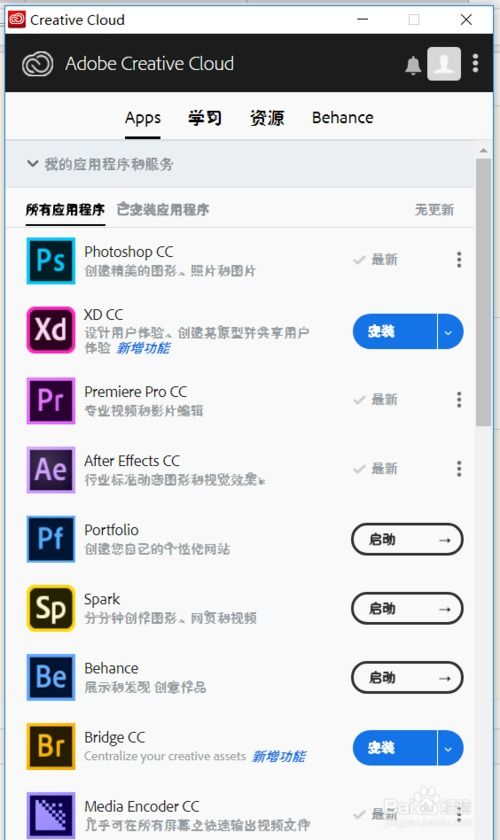500x840 pixels.
Task: Open Photoshop CC more options menu
Action: click(x=459, y=260)
